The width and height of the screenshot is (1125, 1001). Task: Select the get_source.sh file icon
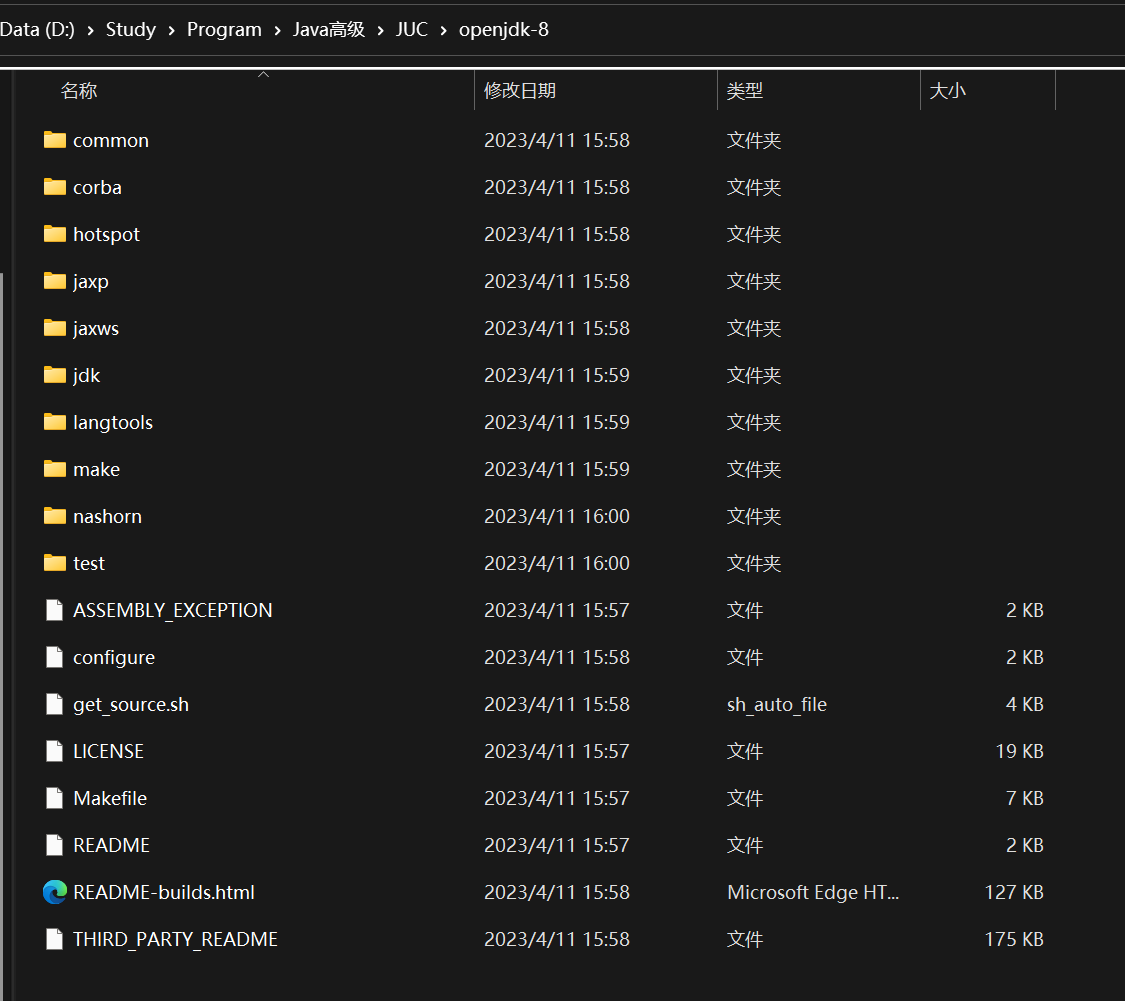[x=55, y=704]
